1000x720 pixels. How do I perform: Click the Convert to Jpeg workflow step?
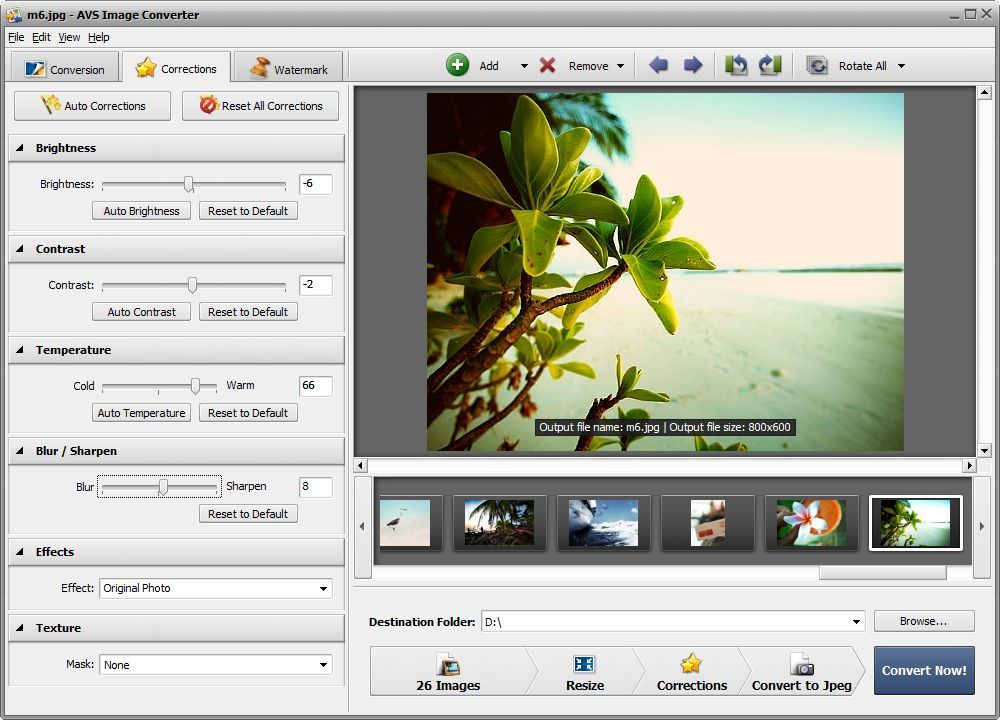[x=801, y=671]
